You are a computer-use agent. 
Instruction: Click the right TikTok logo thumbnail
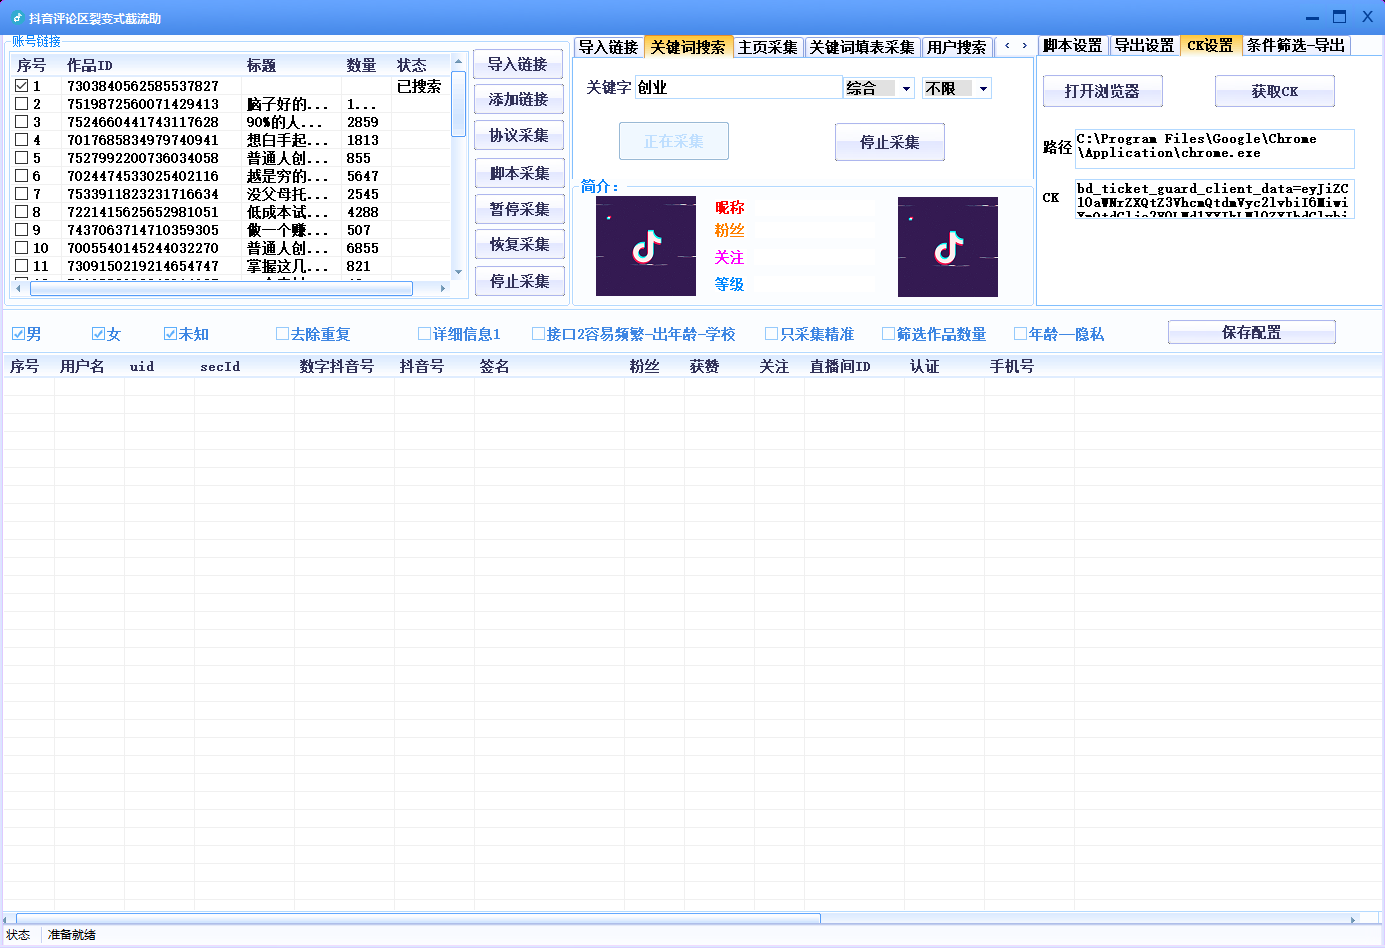coord(946,246)
